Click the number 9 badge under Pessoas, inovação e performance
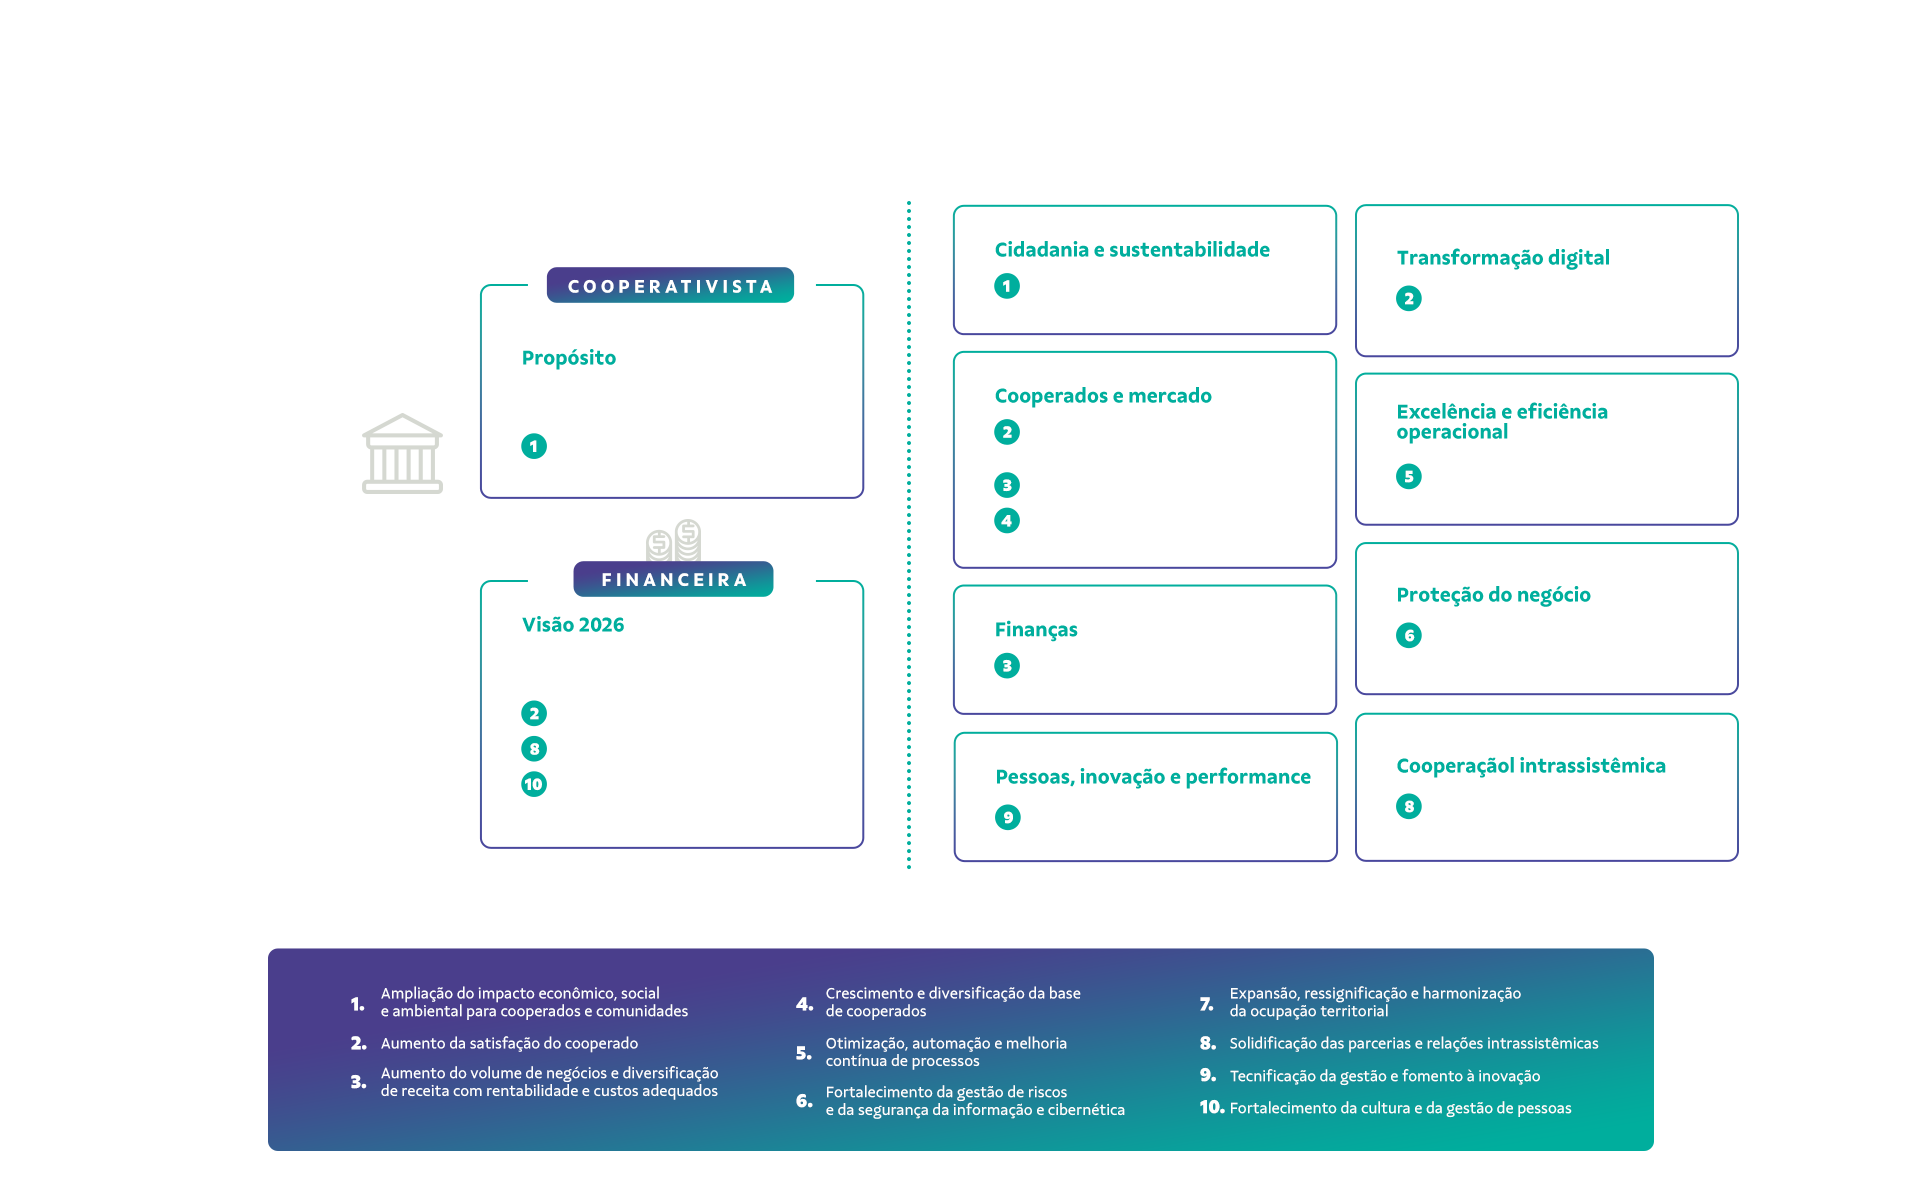This screenshot has height=1194, width=1920. [1007, 817]
